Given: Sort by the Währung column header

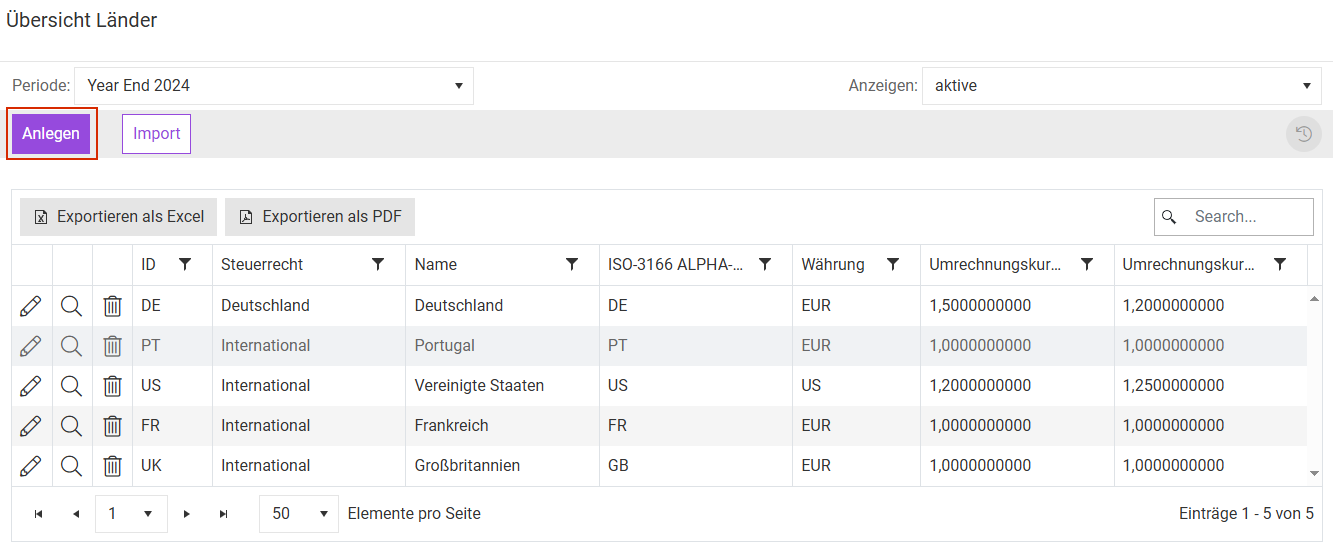Looking at the screenshot, I should (833, 265).
